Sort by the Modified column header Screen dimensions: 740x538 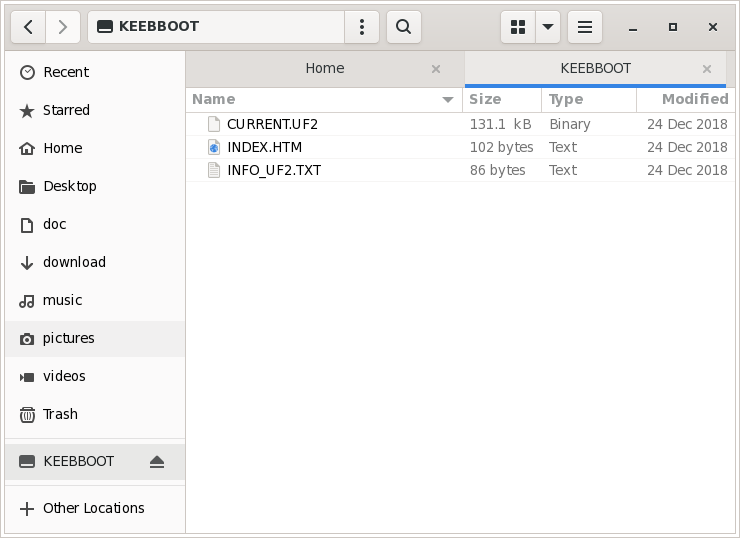pyautogui.click(x=694, y=99)
